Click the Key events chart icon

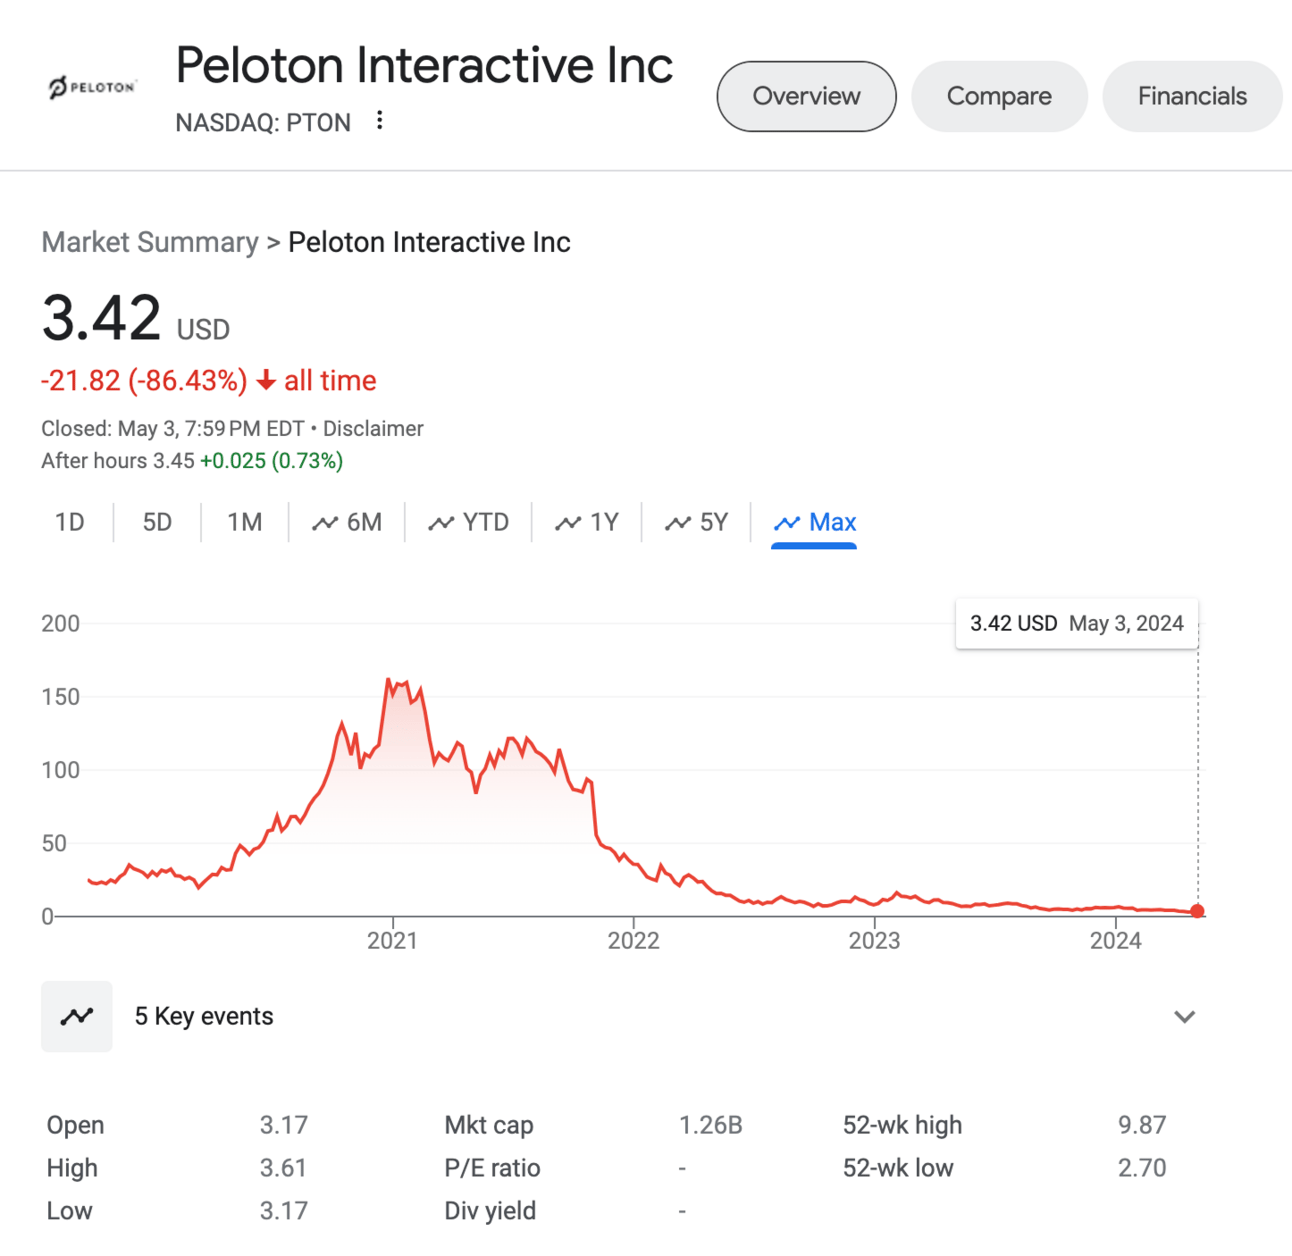click(x=77, y=1017)
